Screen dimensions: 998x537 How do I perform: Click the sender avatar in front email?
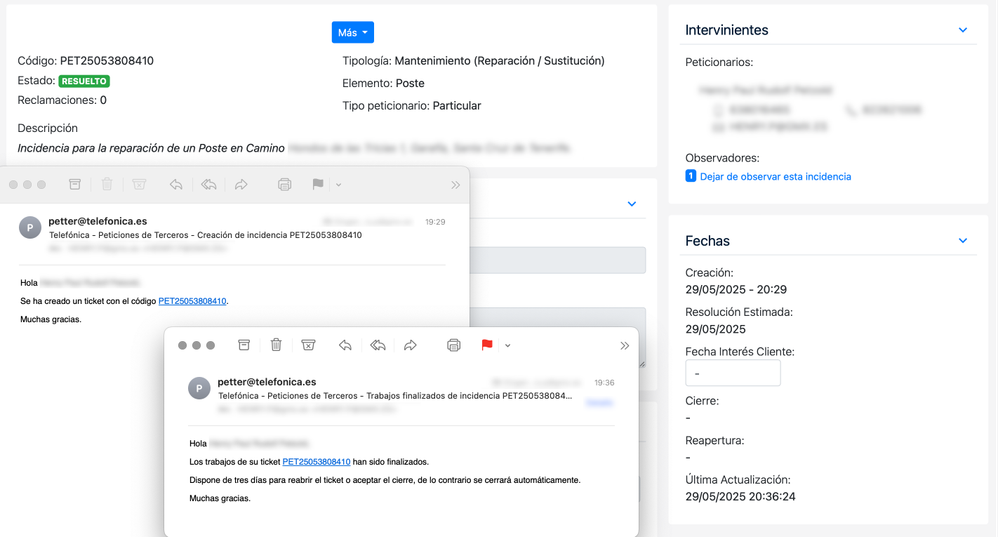pyautogui.click(x=199, y=388)
